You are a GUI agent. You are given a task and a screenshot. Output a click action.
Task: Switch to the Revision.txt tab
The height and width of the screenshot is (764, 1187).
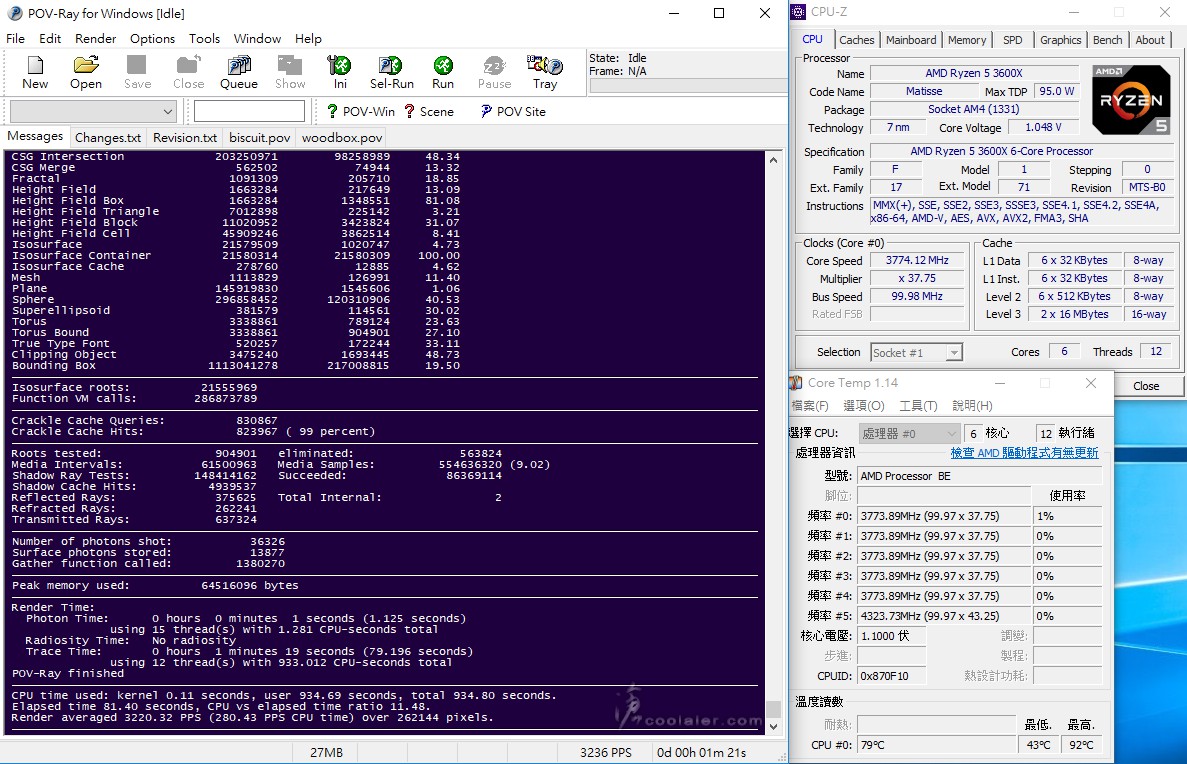(185, 138)
